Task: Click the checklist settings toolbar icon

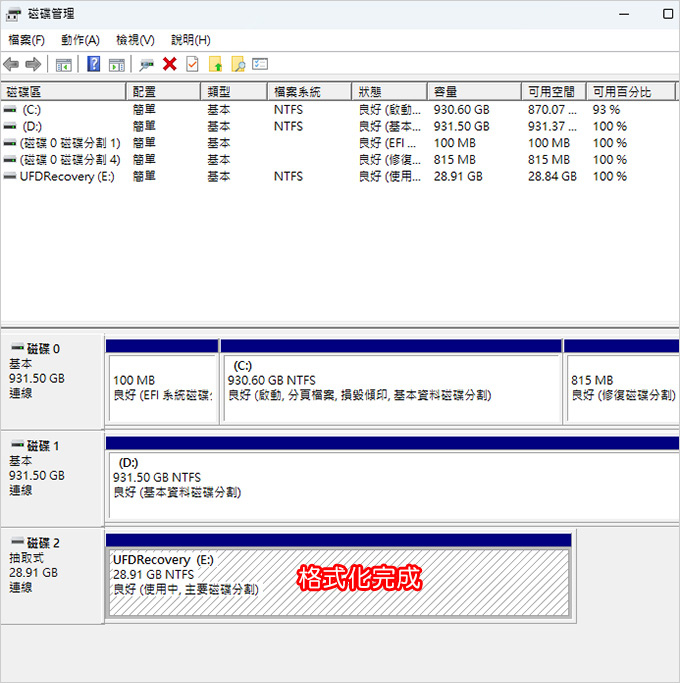Action: (x=260, y=64)
